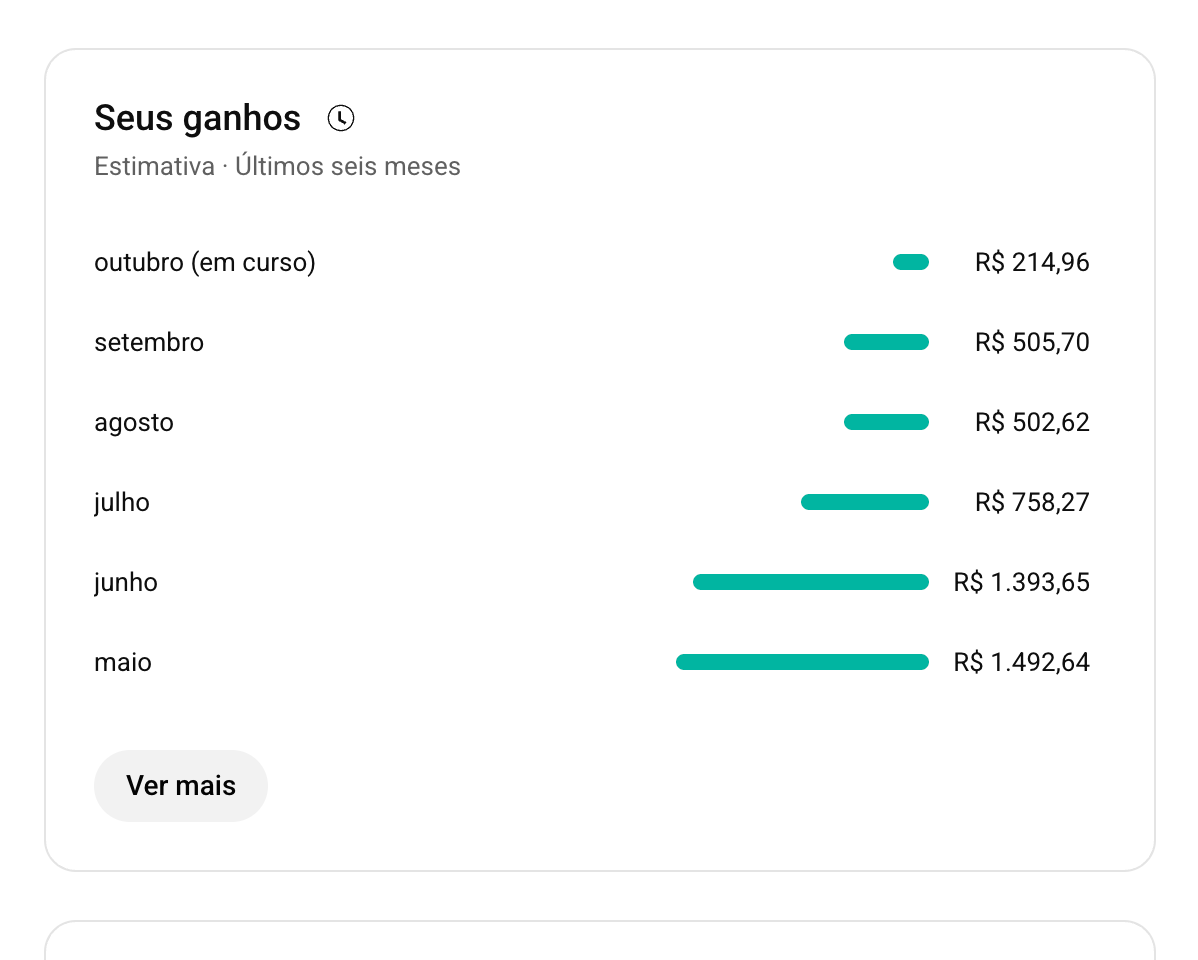
Task: Select the R$ 505,70 amount
Action: tap(1032, 343)
